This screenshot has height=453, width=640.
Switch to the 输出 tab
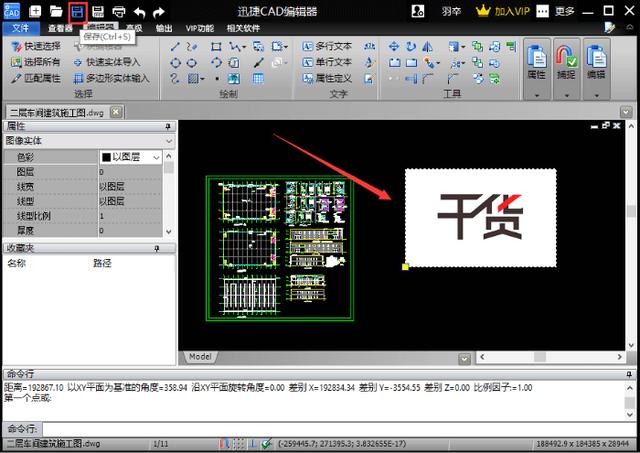tap(164, 28)
